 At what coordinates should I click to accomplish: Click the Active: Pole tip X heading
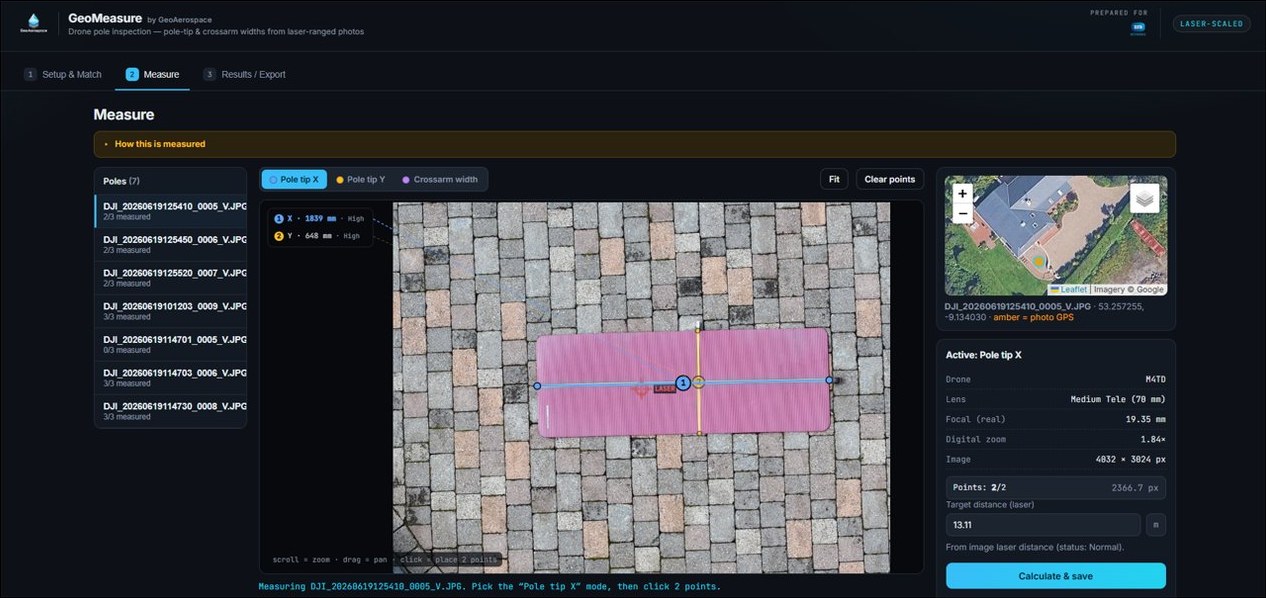click(x=984, y=355)
